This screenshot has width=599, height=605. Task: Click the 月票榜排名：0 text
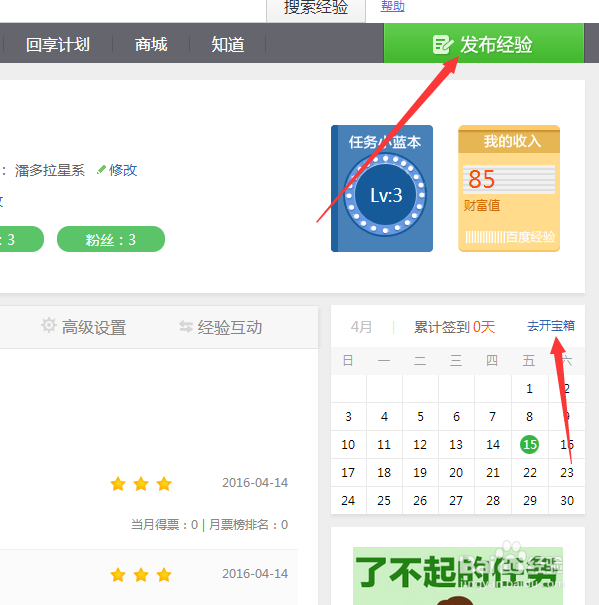click(x=249, y=525)
